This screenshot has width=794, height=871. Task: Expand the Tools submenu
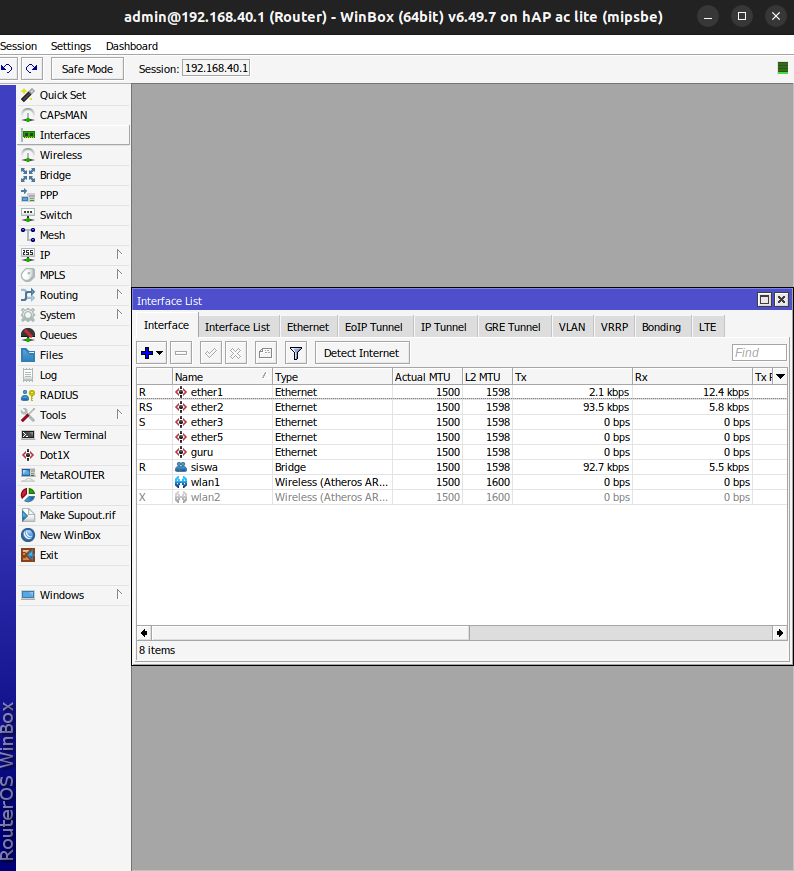pyautogui.click(x=73, y=415)
